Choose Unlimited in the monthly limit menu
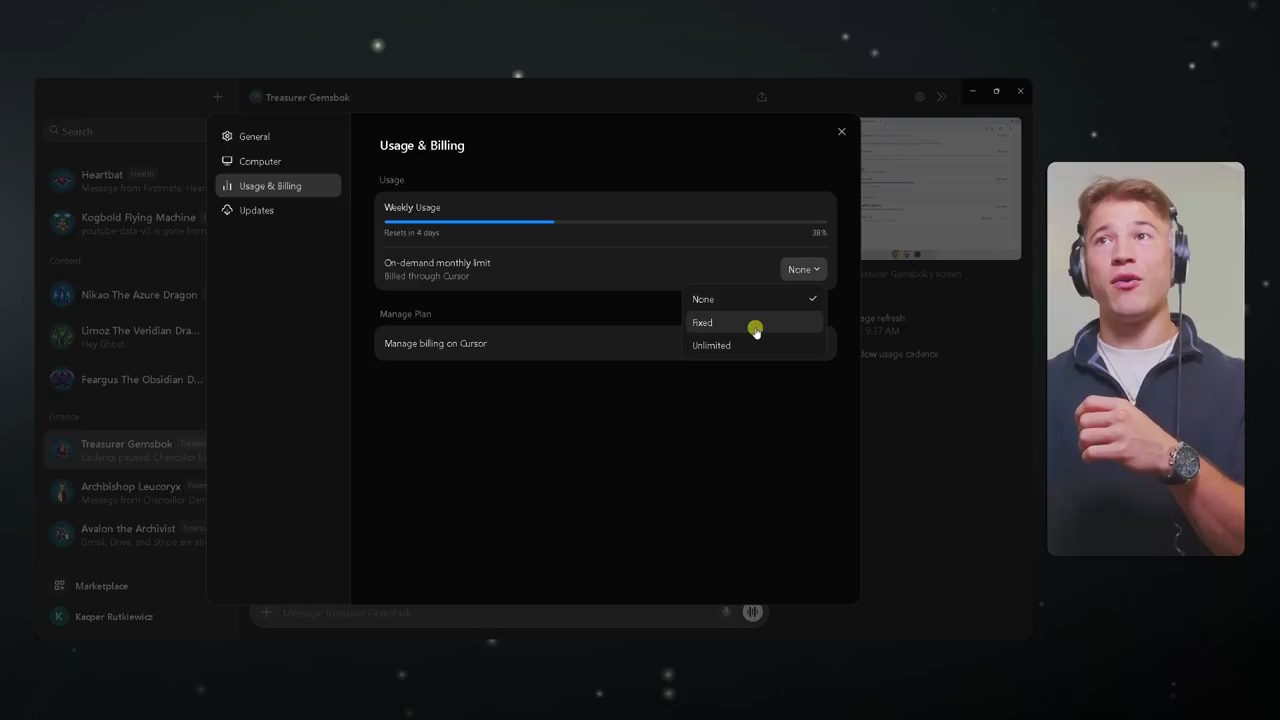This screenshot has height=720, width=1280. [755, 346]
